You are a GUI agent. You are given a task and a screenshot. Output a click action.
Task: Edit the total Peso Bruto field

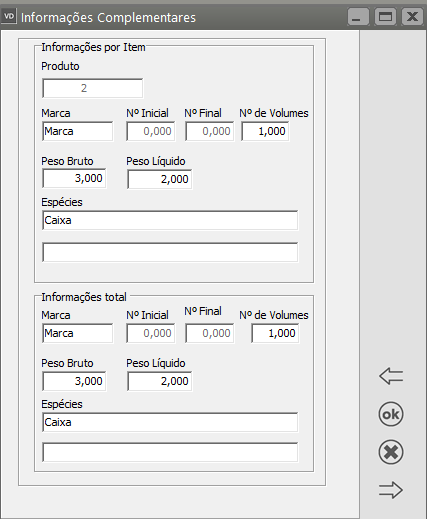(74, 381)
